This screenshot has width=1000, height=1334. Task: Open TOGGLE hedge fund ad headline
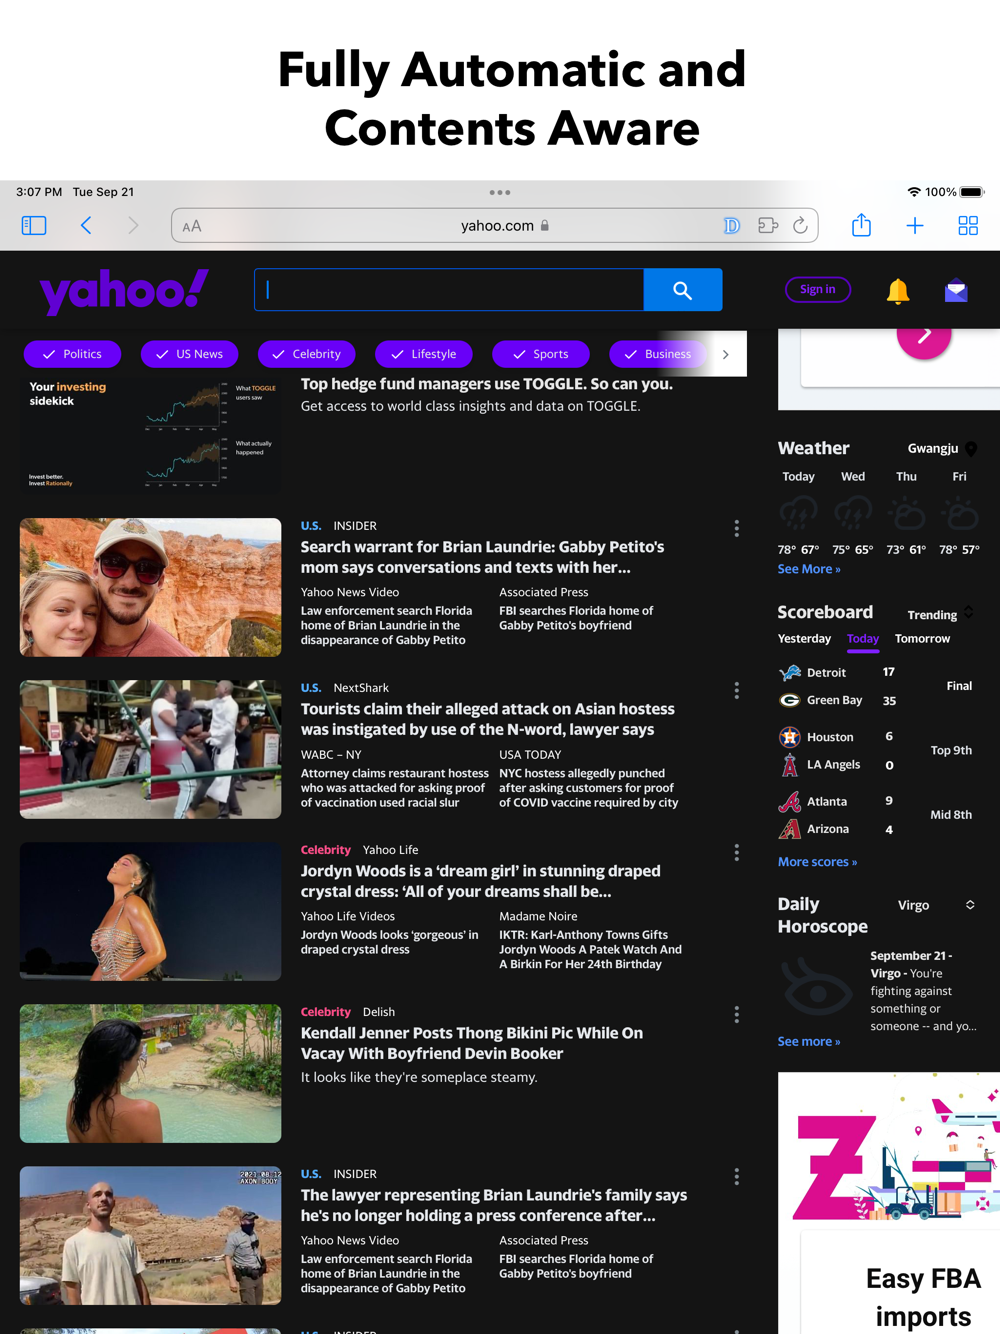coord(487,384)
